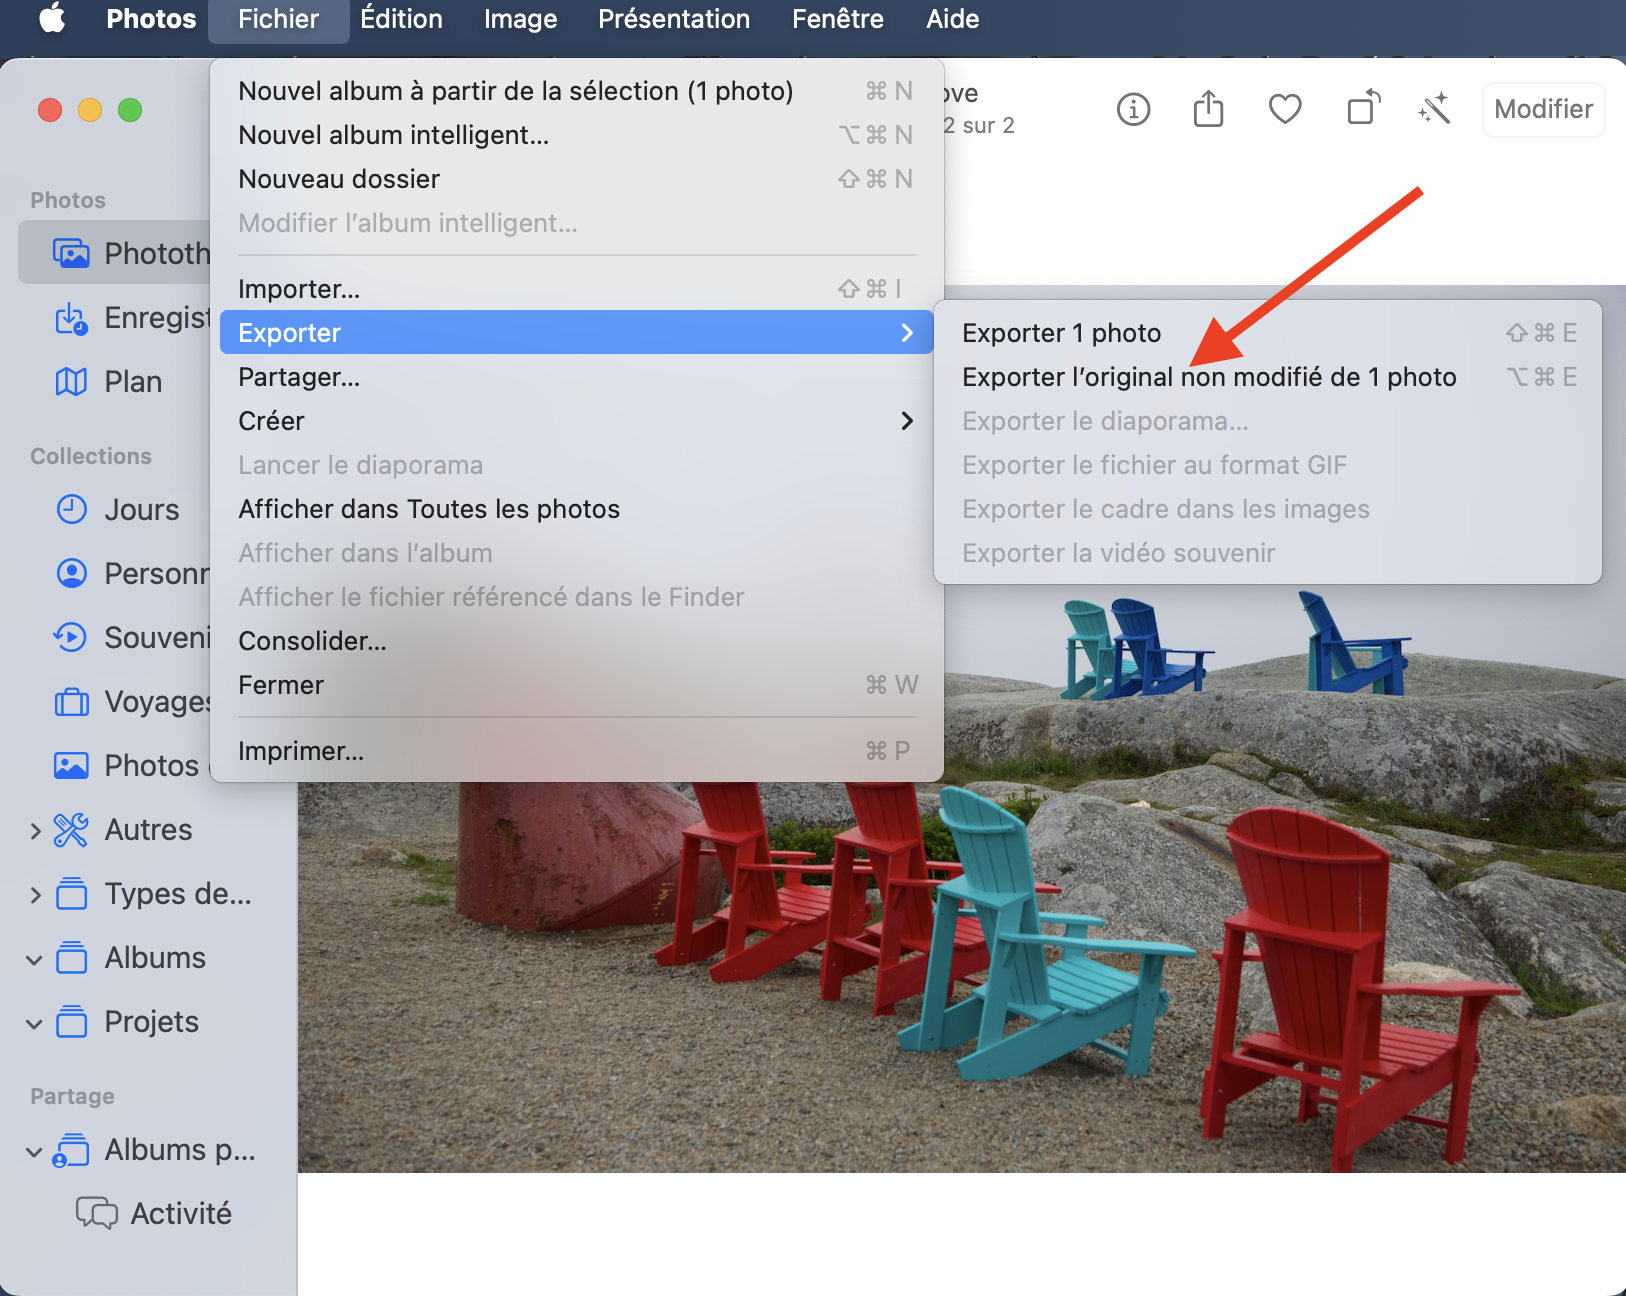Click the Types de... folder icon
Screen dimensions: 1626x1296
pos(71,894)
